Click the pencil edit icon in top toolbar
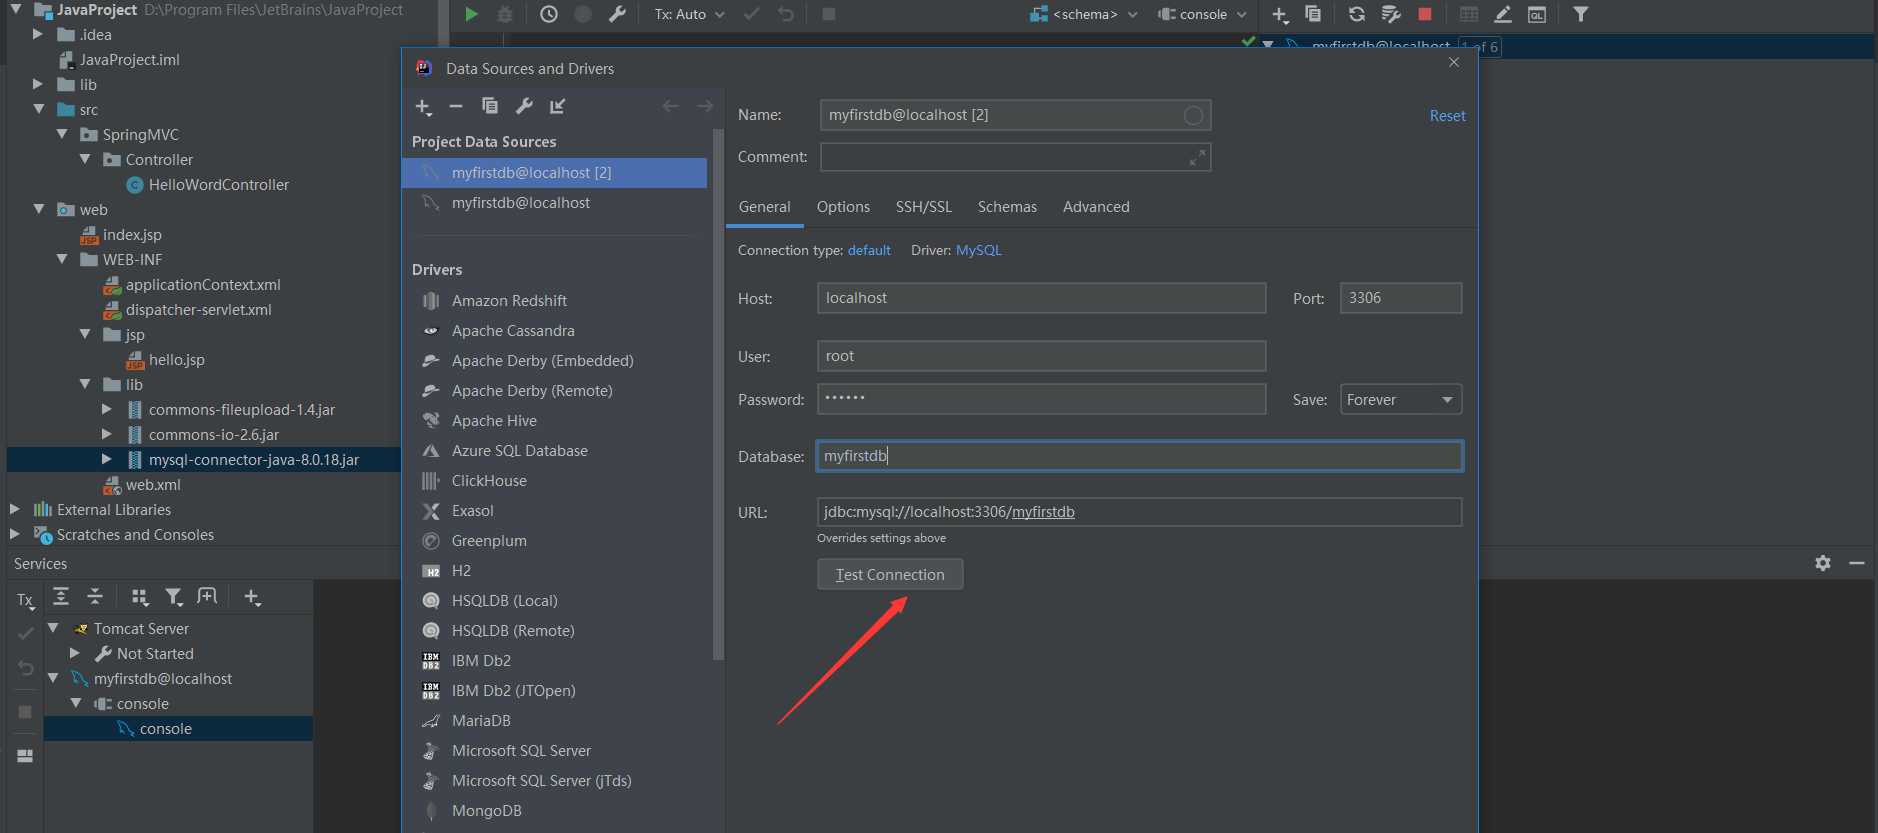Screen dimensions: 1878x833 click(1503, 14)
